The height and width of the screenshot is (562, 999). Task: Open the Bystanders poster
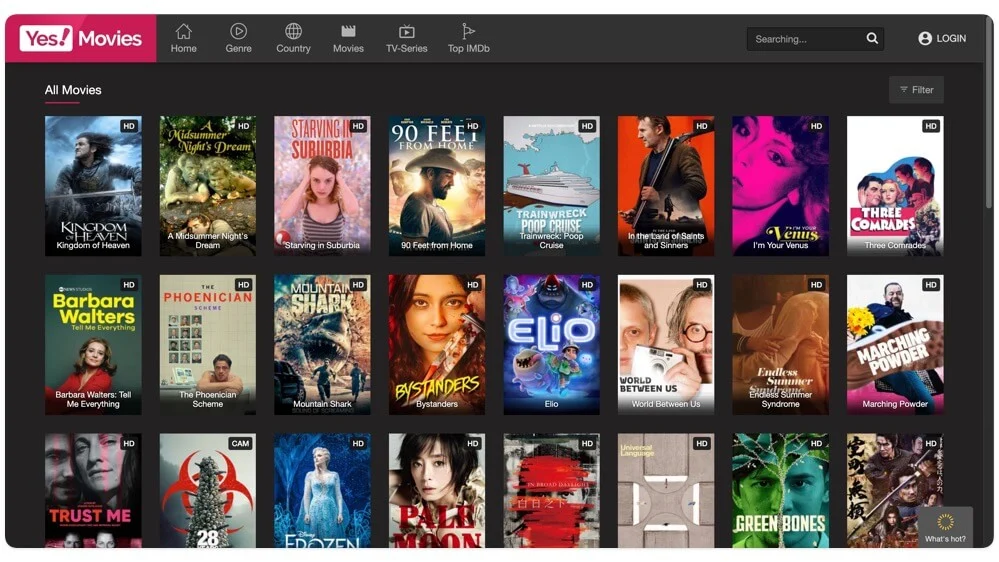(437, 345)
